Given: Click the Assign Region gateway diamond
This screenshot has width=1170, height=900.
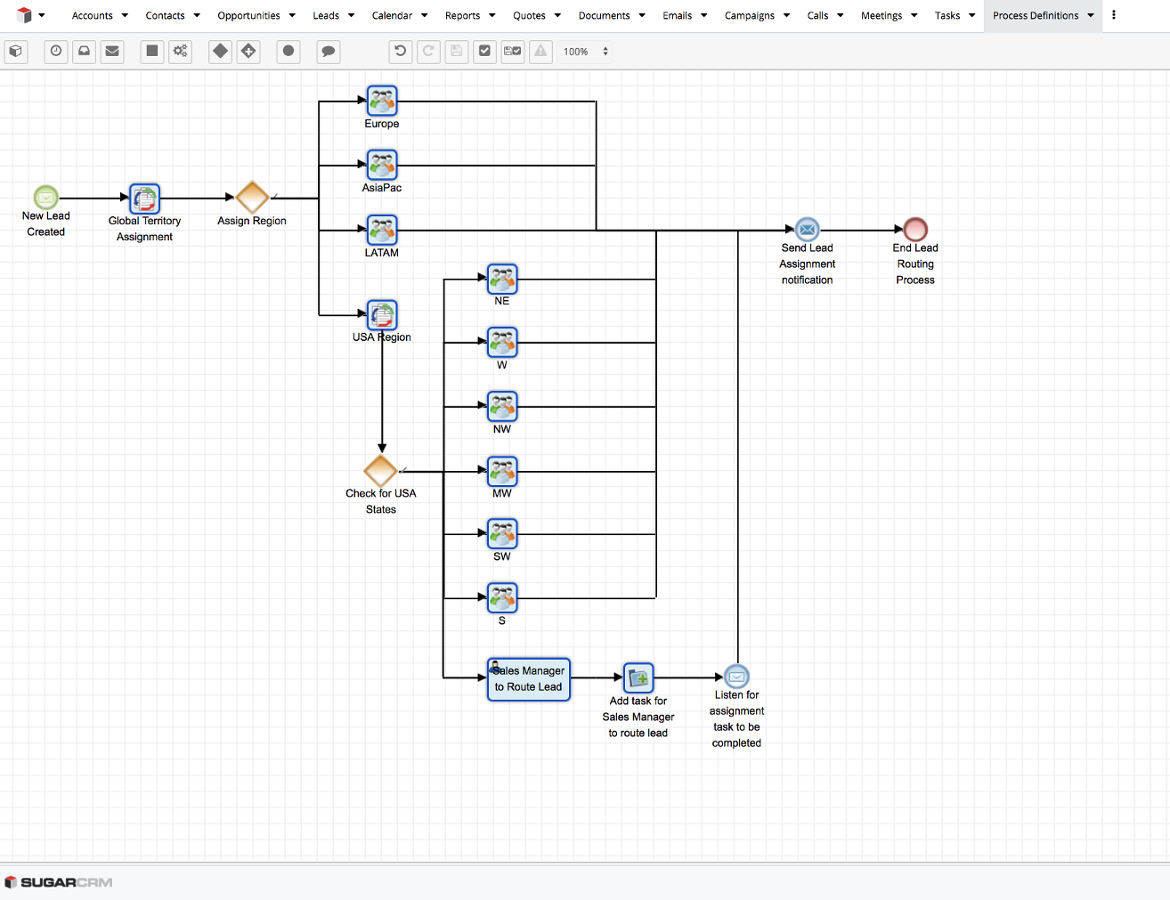Looking at the screenshot, I should [x=252, y=197].
